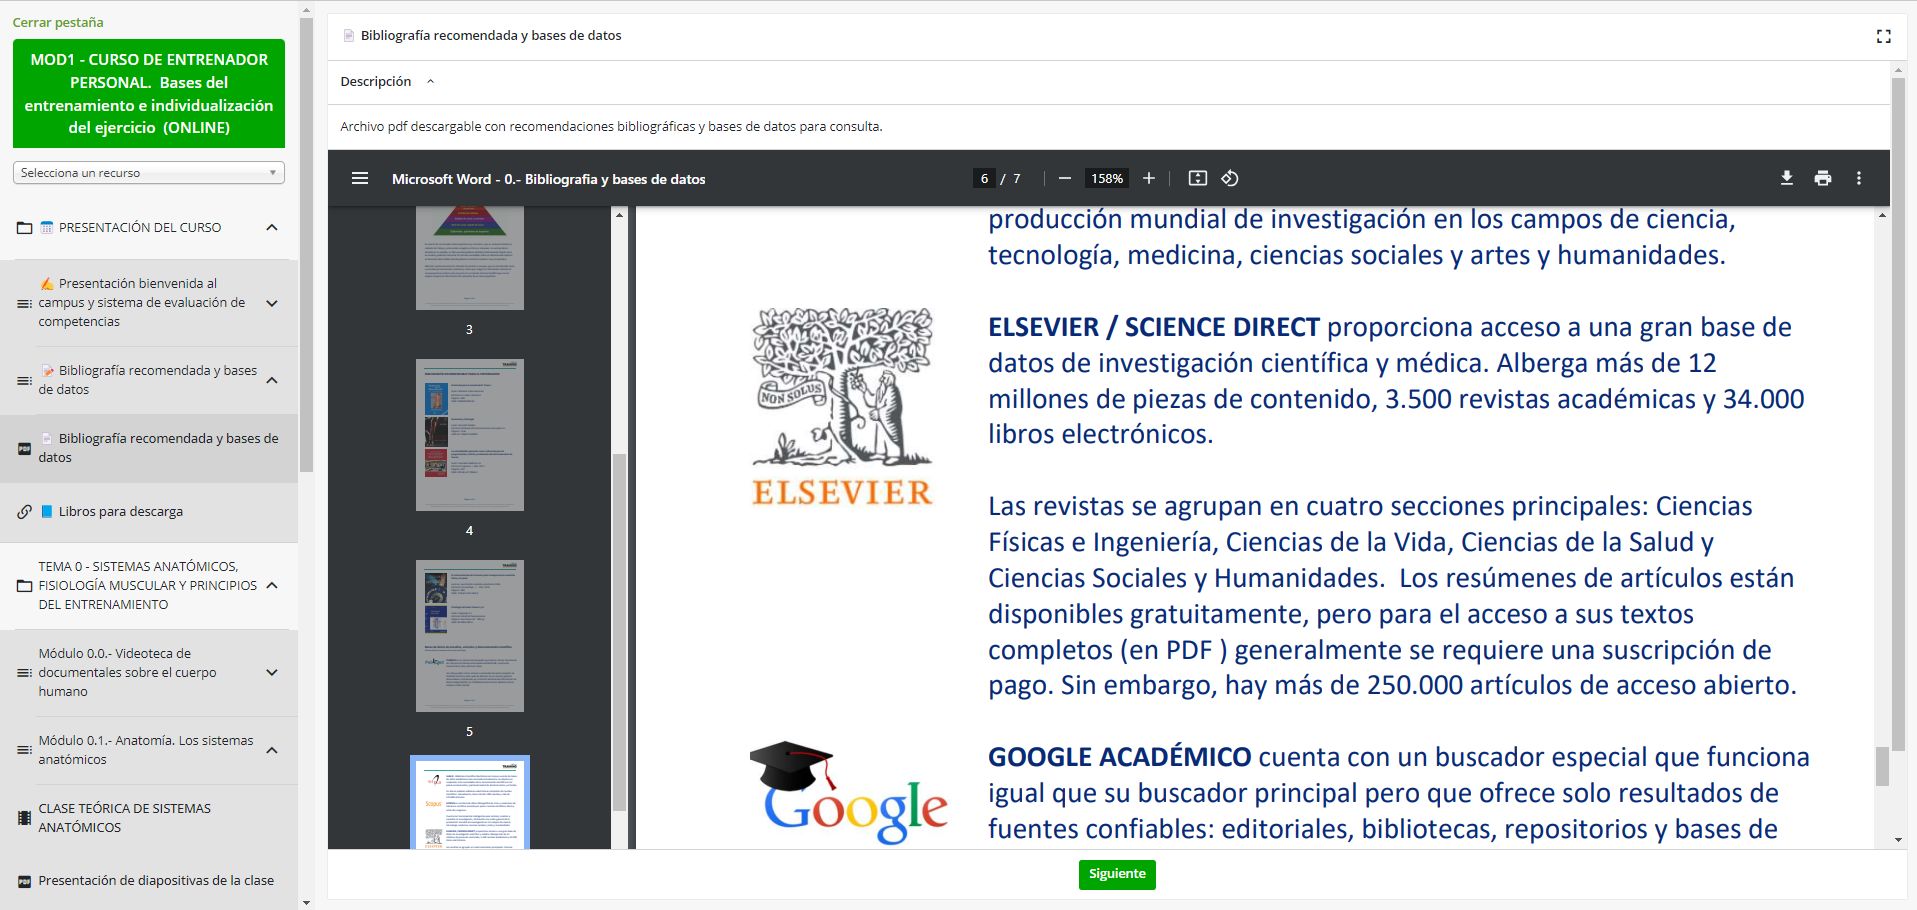This screenshot has height=910, width=1917.
Task: Click the fit to page icon
Action: [1197, 179]
